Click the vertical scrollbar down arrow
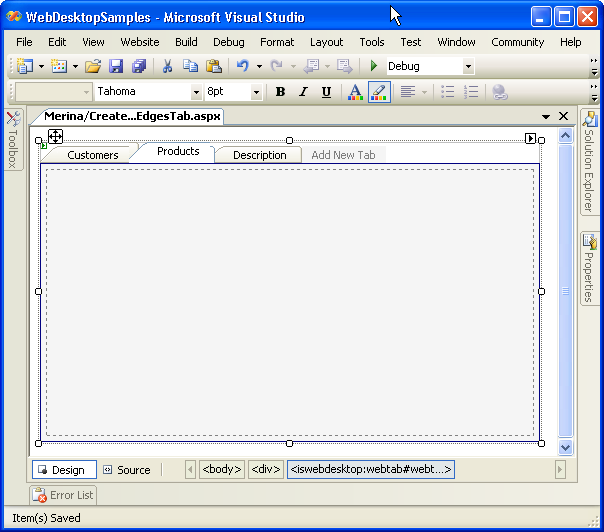The width and height of the screenshot is (604, 532). pos(565,448)
